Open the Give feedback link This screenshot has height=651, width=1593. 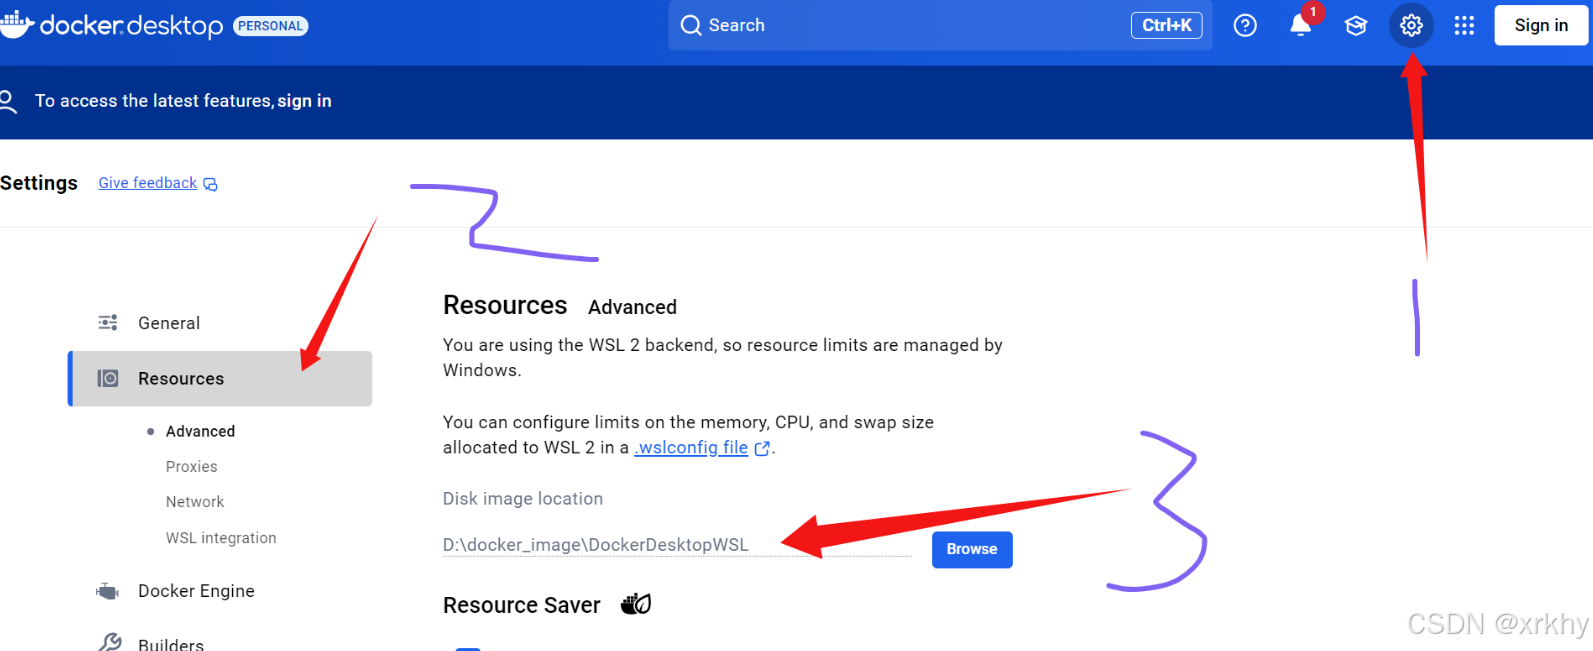[x=148, y=183]
